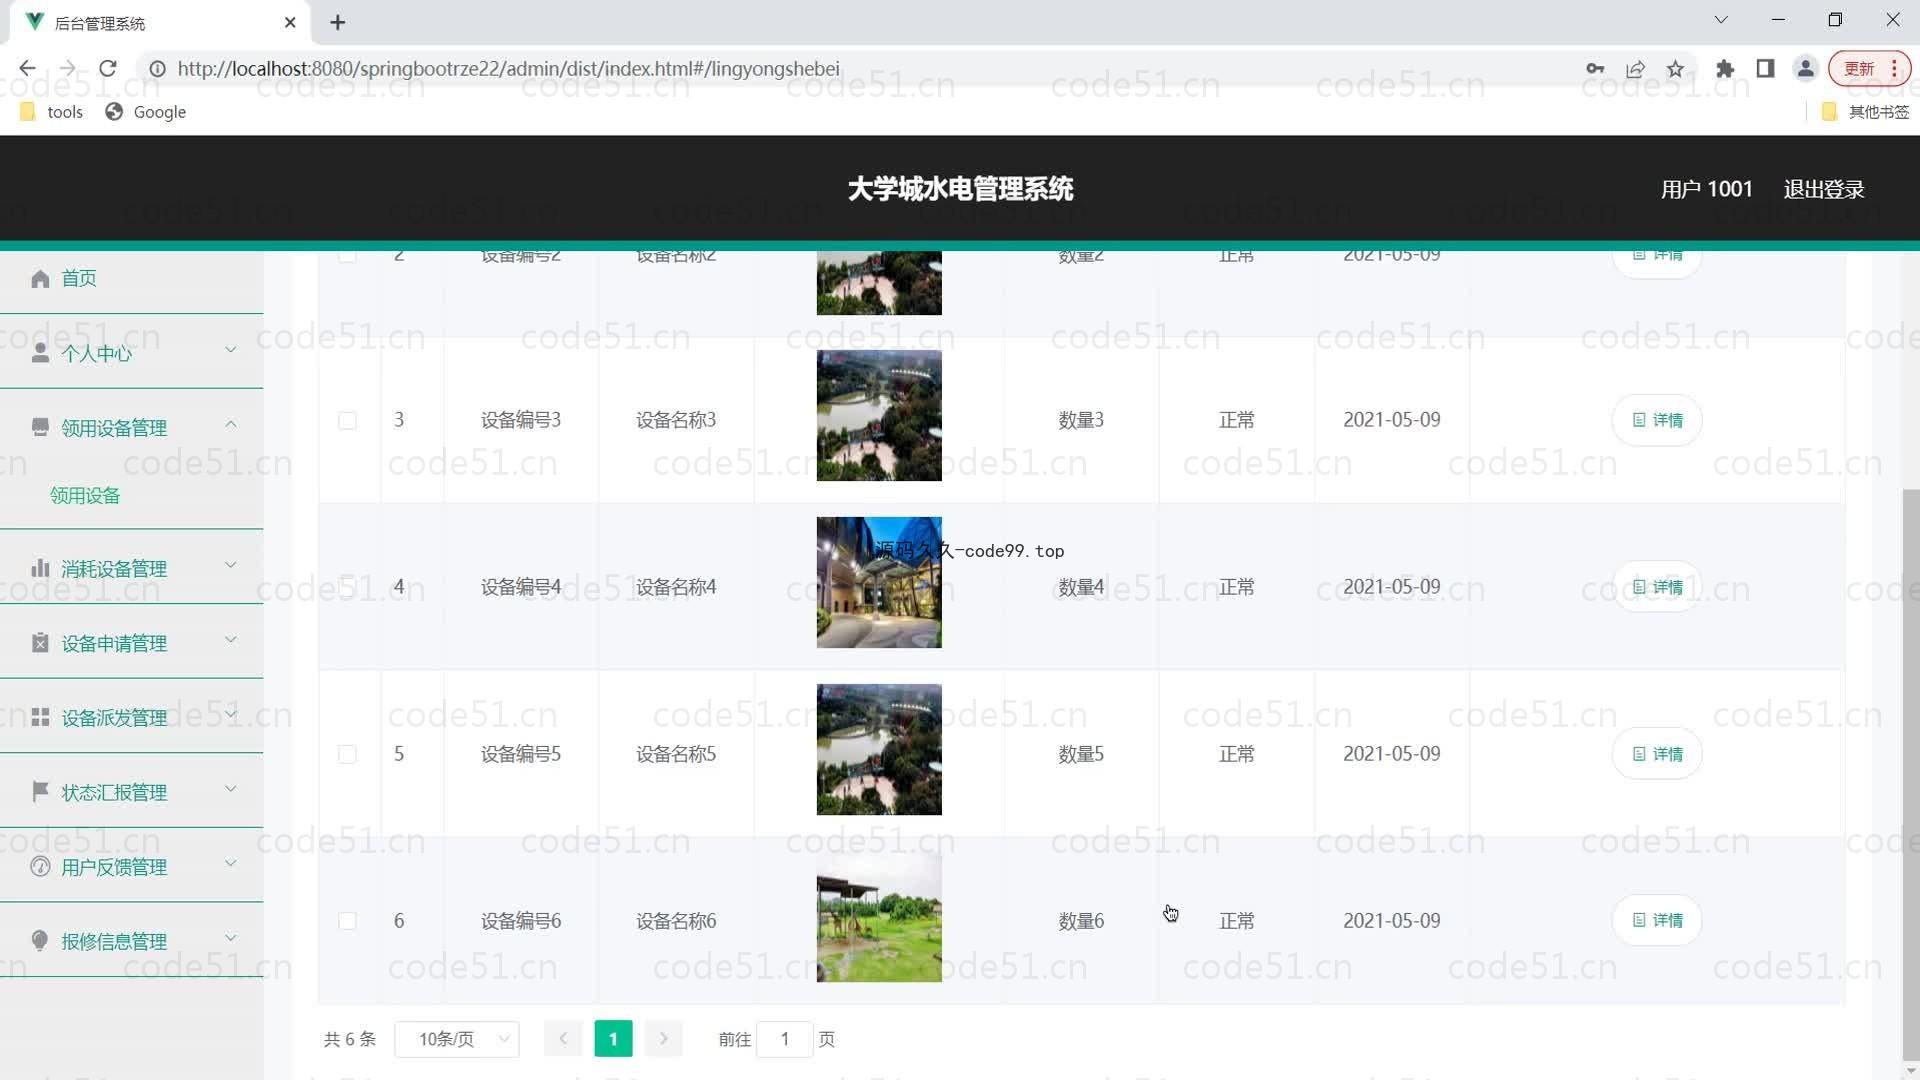Click the page 1 pagination button
Image resolution: width=1920 pixels, height=1080 pixels.
[613, 1039]
